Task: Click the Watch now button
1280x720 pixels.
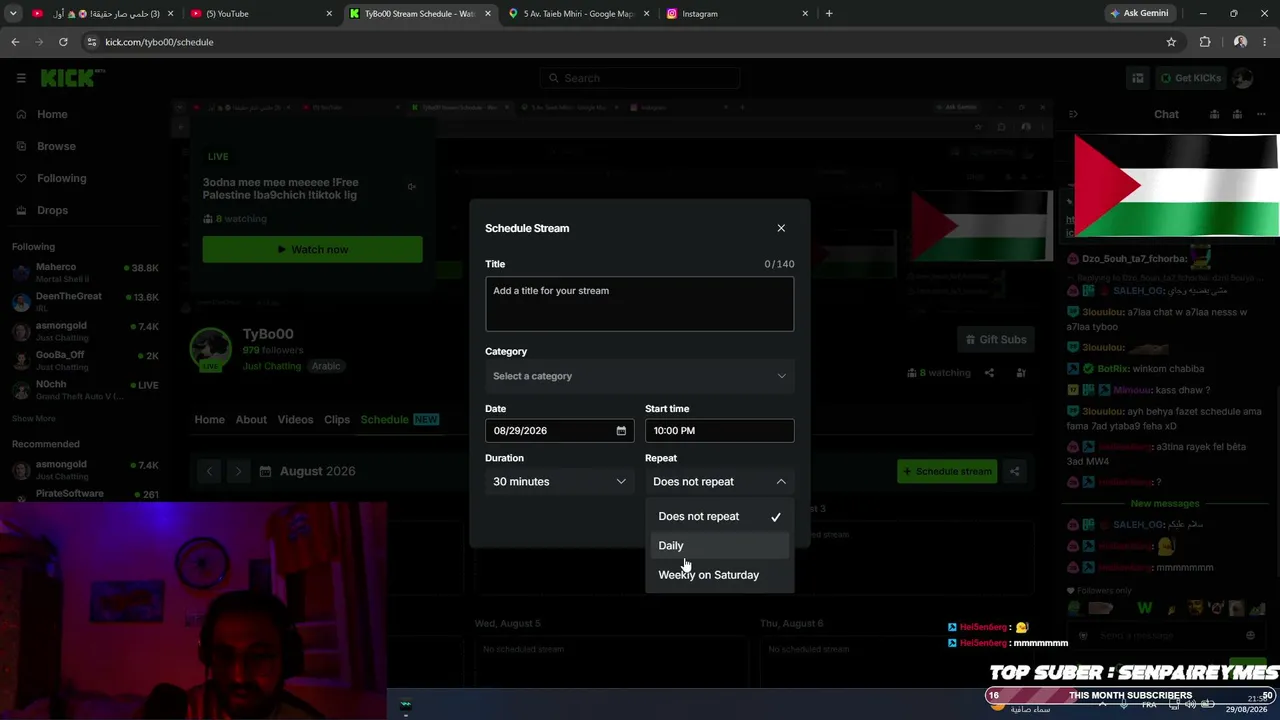Action: (312, 250)
